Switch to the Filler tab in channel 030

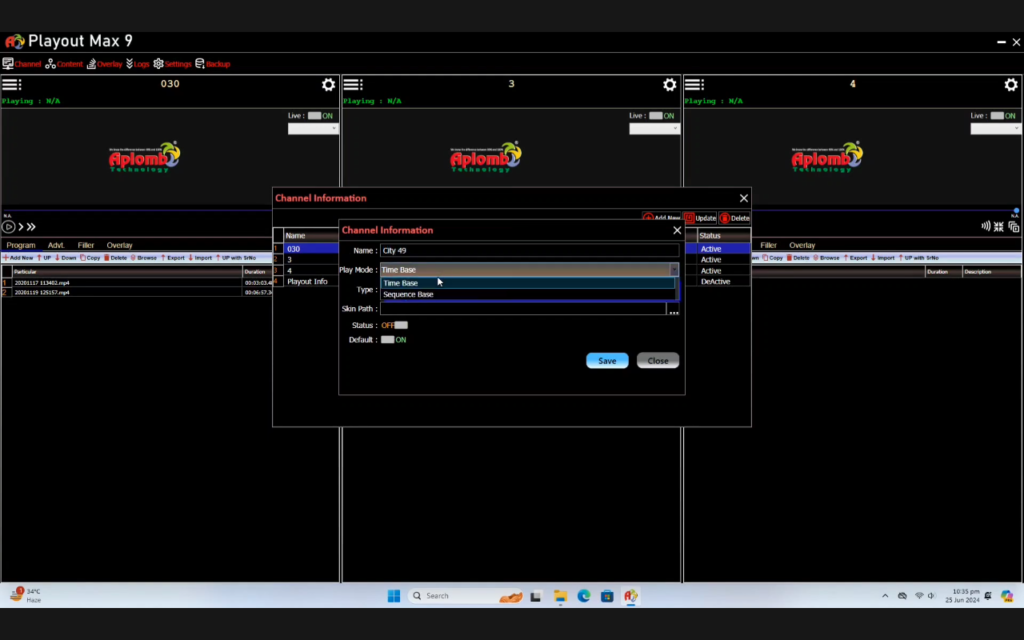(x=86, y=245)
